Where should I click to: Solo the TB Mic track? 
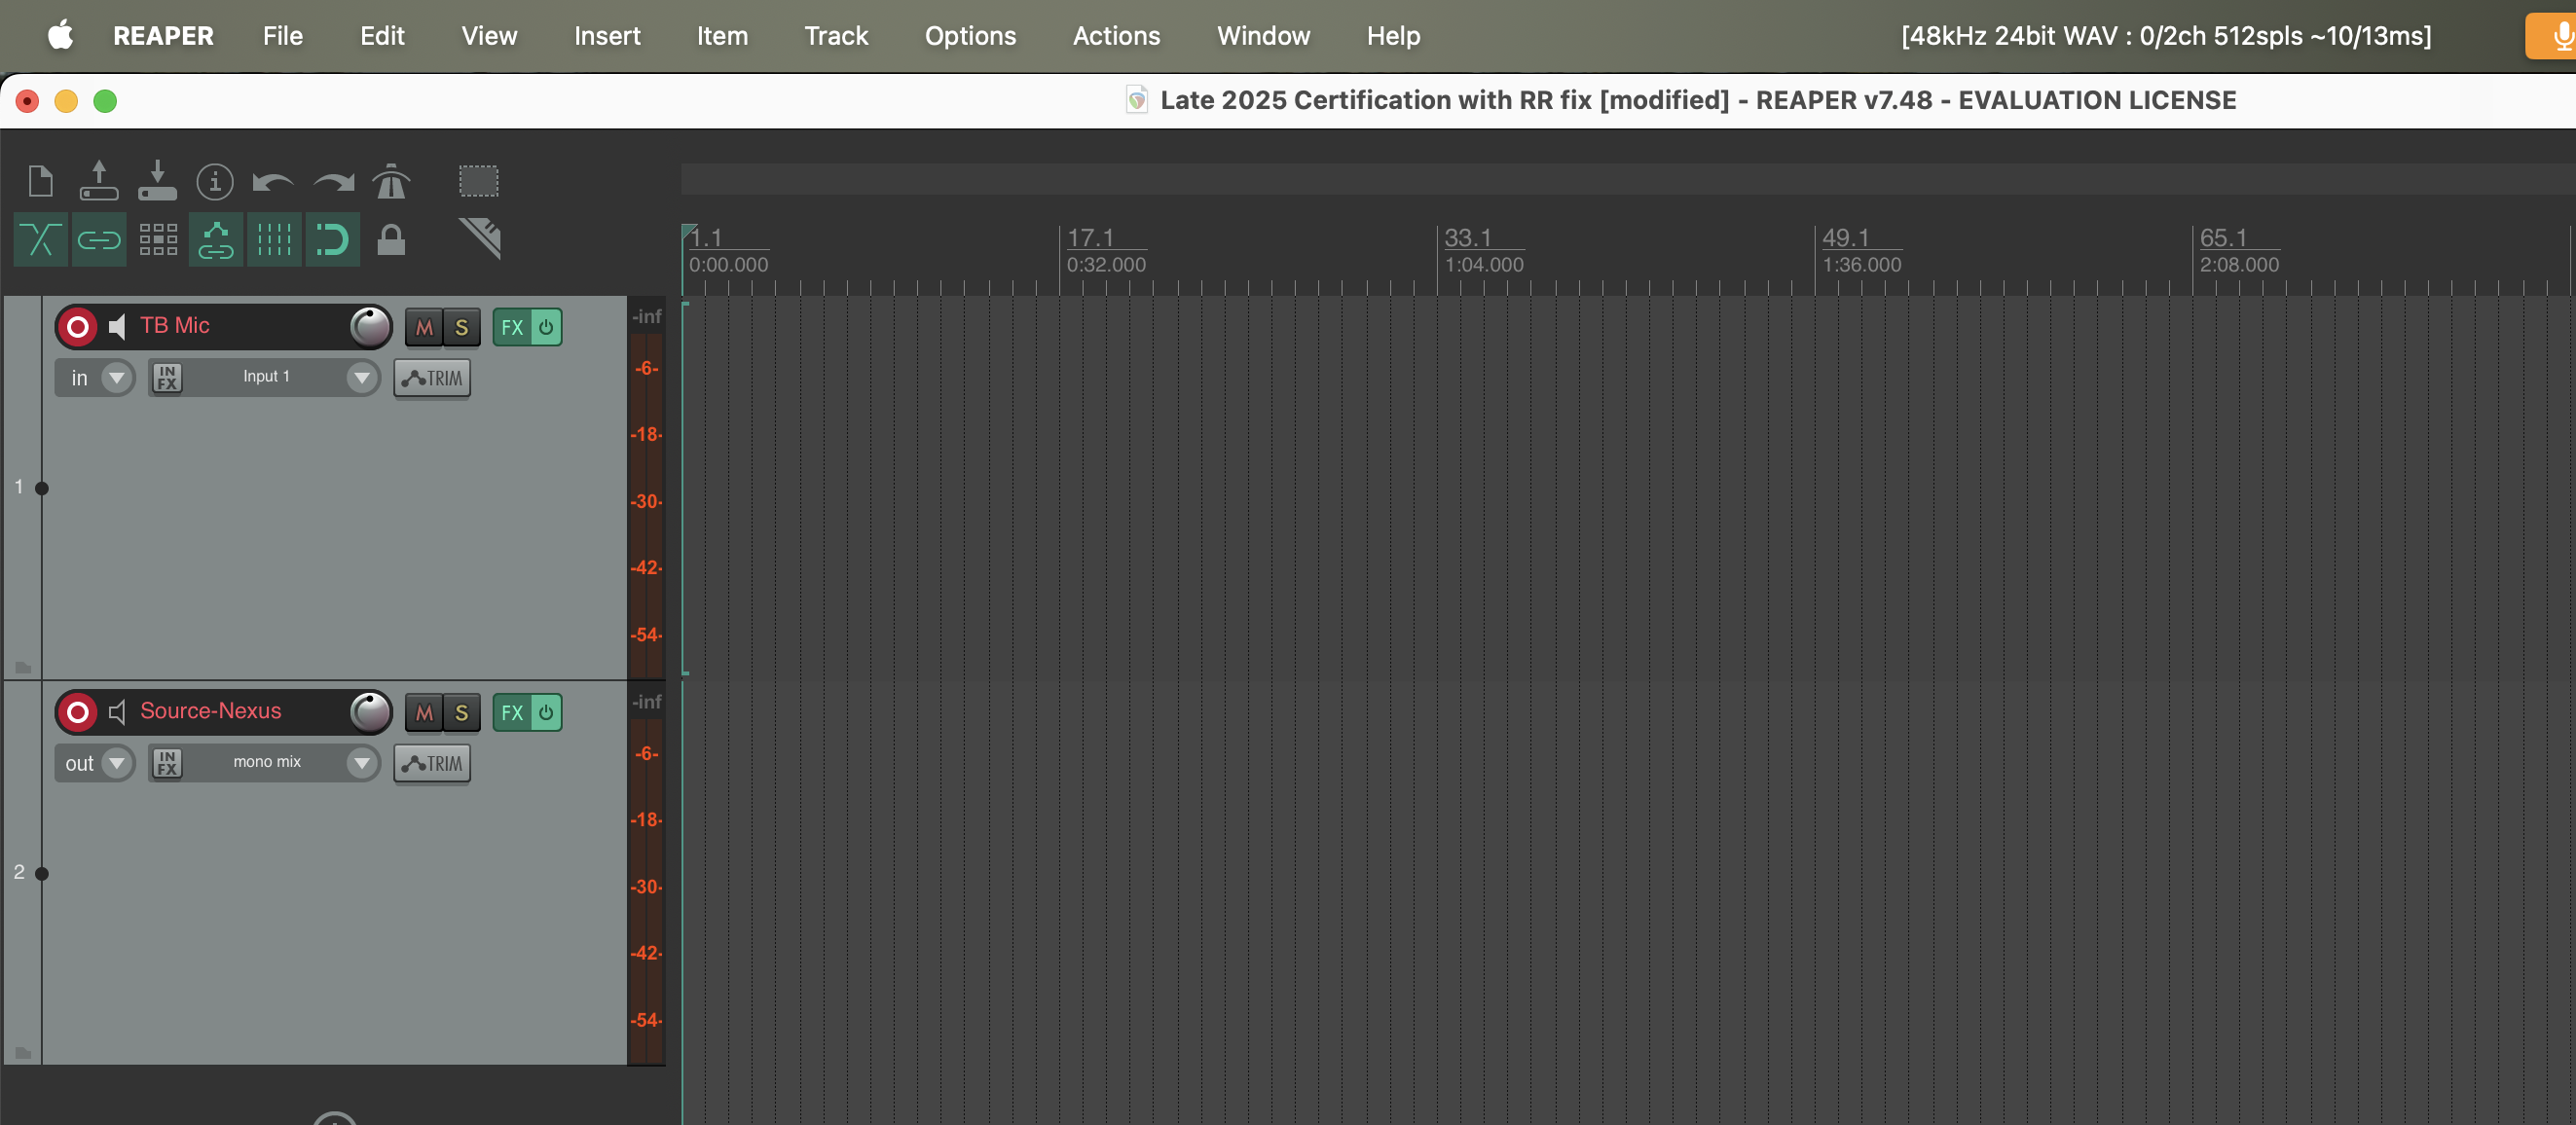[x=461, y=327]
